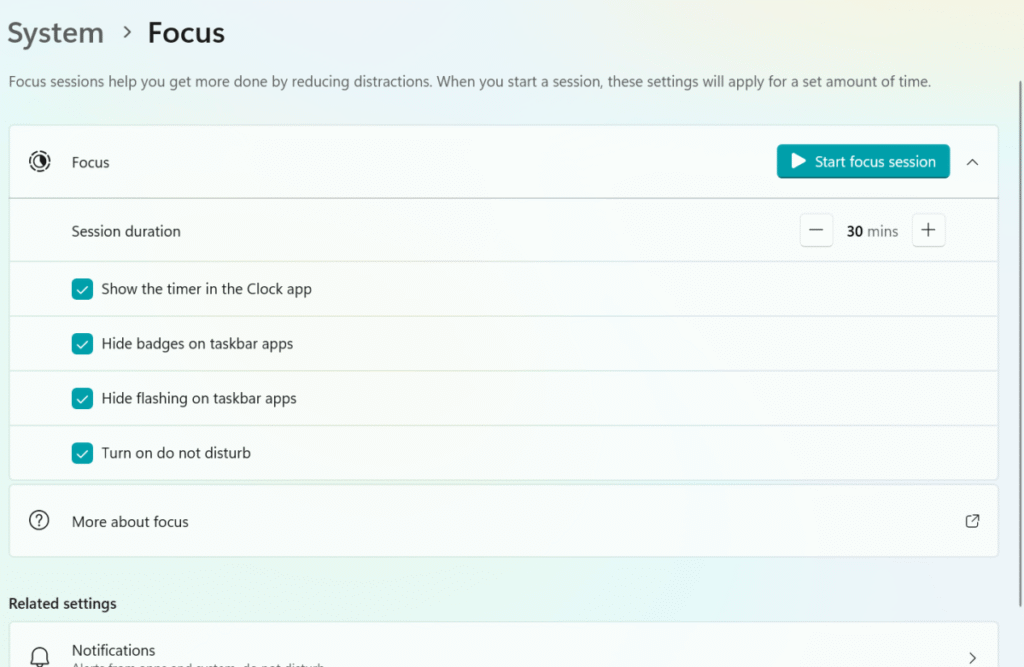Click the Focus half-moon icon

coord(39,161)
